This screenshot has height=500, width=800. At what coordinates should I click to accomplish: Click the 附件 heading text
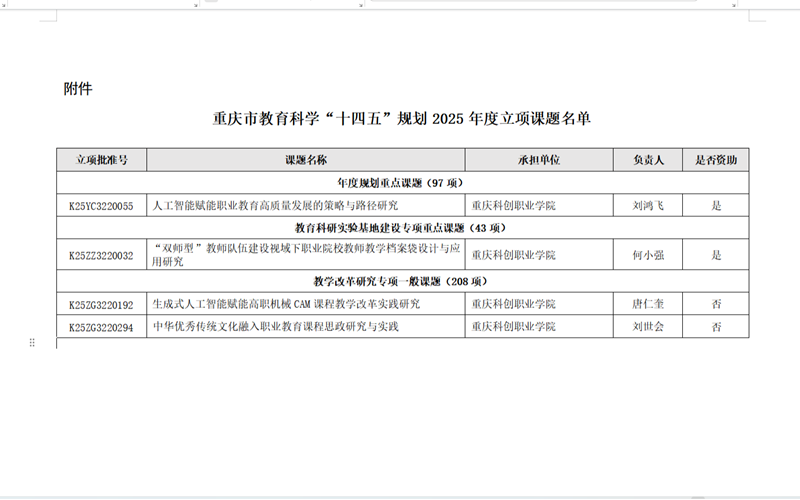tap(78, 89)
